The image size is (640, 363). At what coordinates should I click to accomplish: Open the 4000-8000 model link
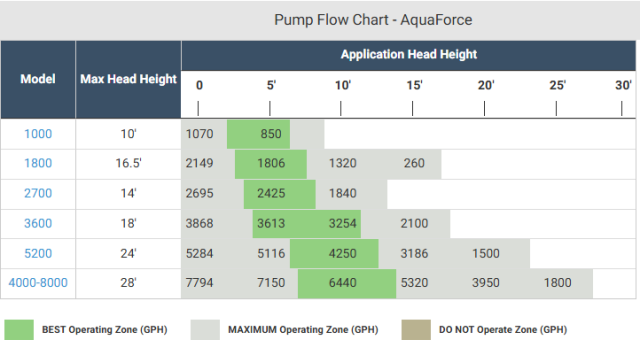(38, 283)
